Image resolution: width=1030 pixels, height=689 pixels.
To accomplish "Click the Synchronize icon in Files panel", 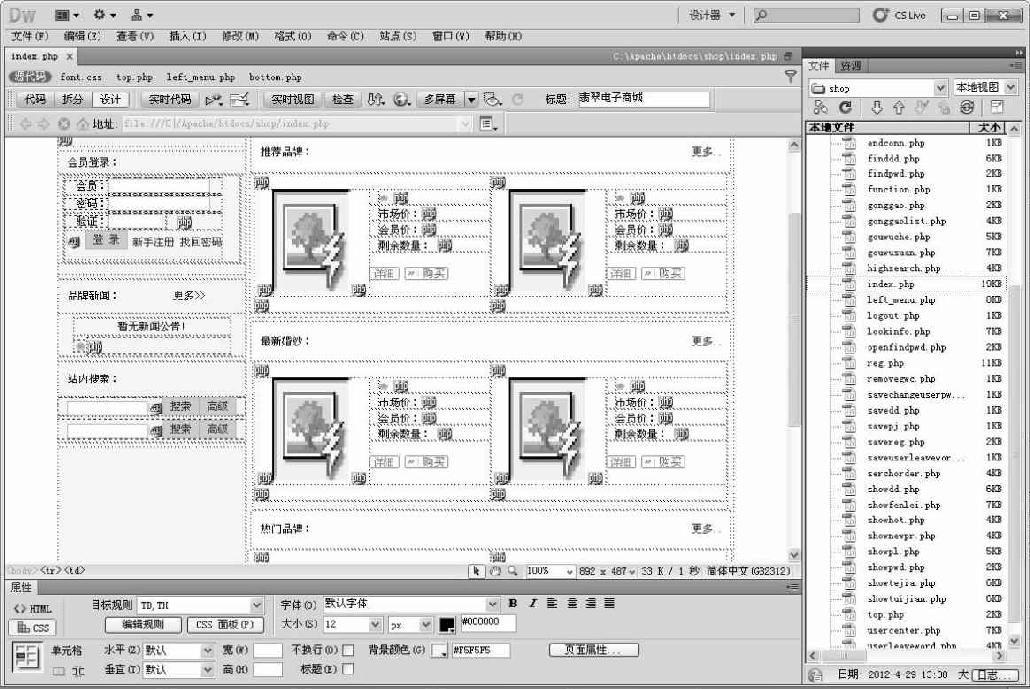I will (967, 107).
